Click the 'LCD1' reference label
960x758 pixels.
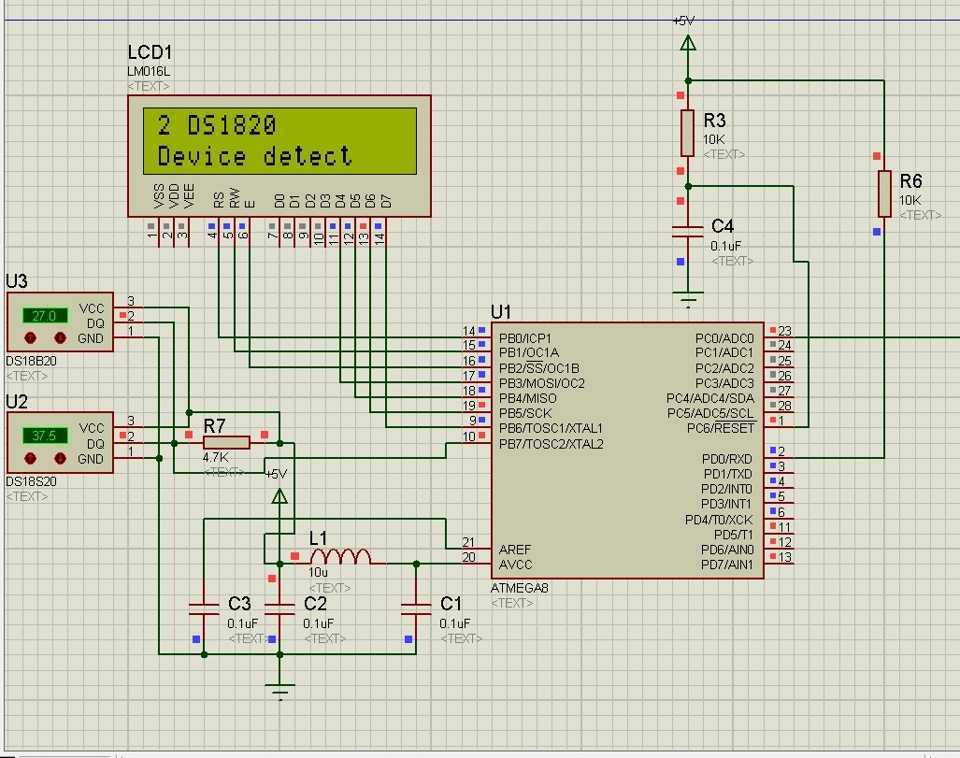click(x=150, y=52)
